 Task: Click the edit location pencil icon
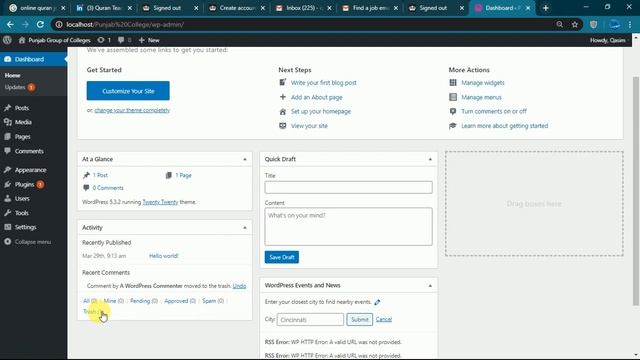[x=377, y=302]
